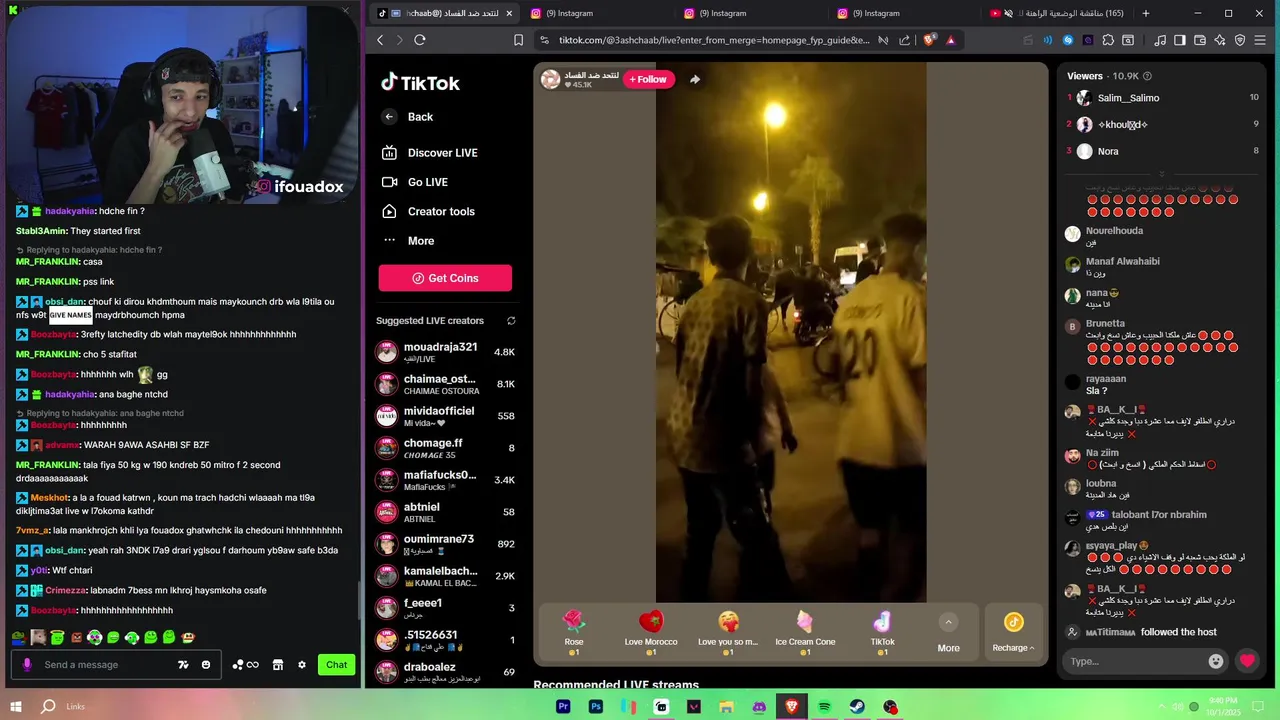
Task: Click the TikTok URL address bar
Action: pos(714,40)
